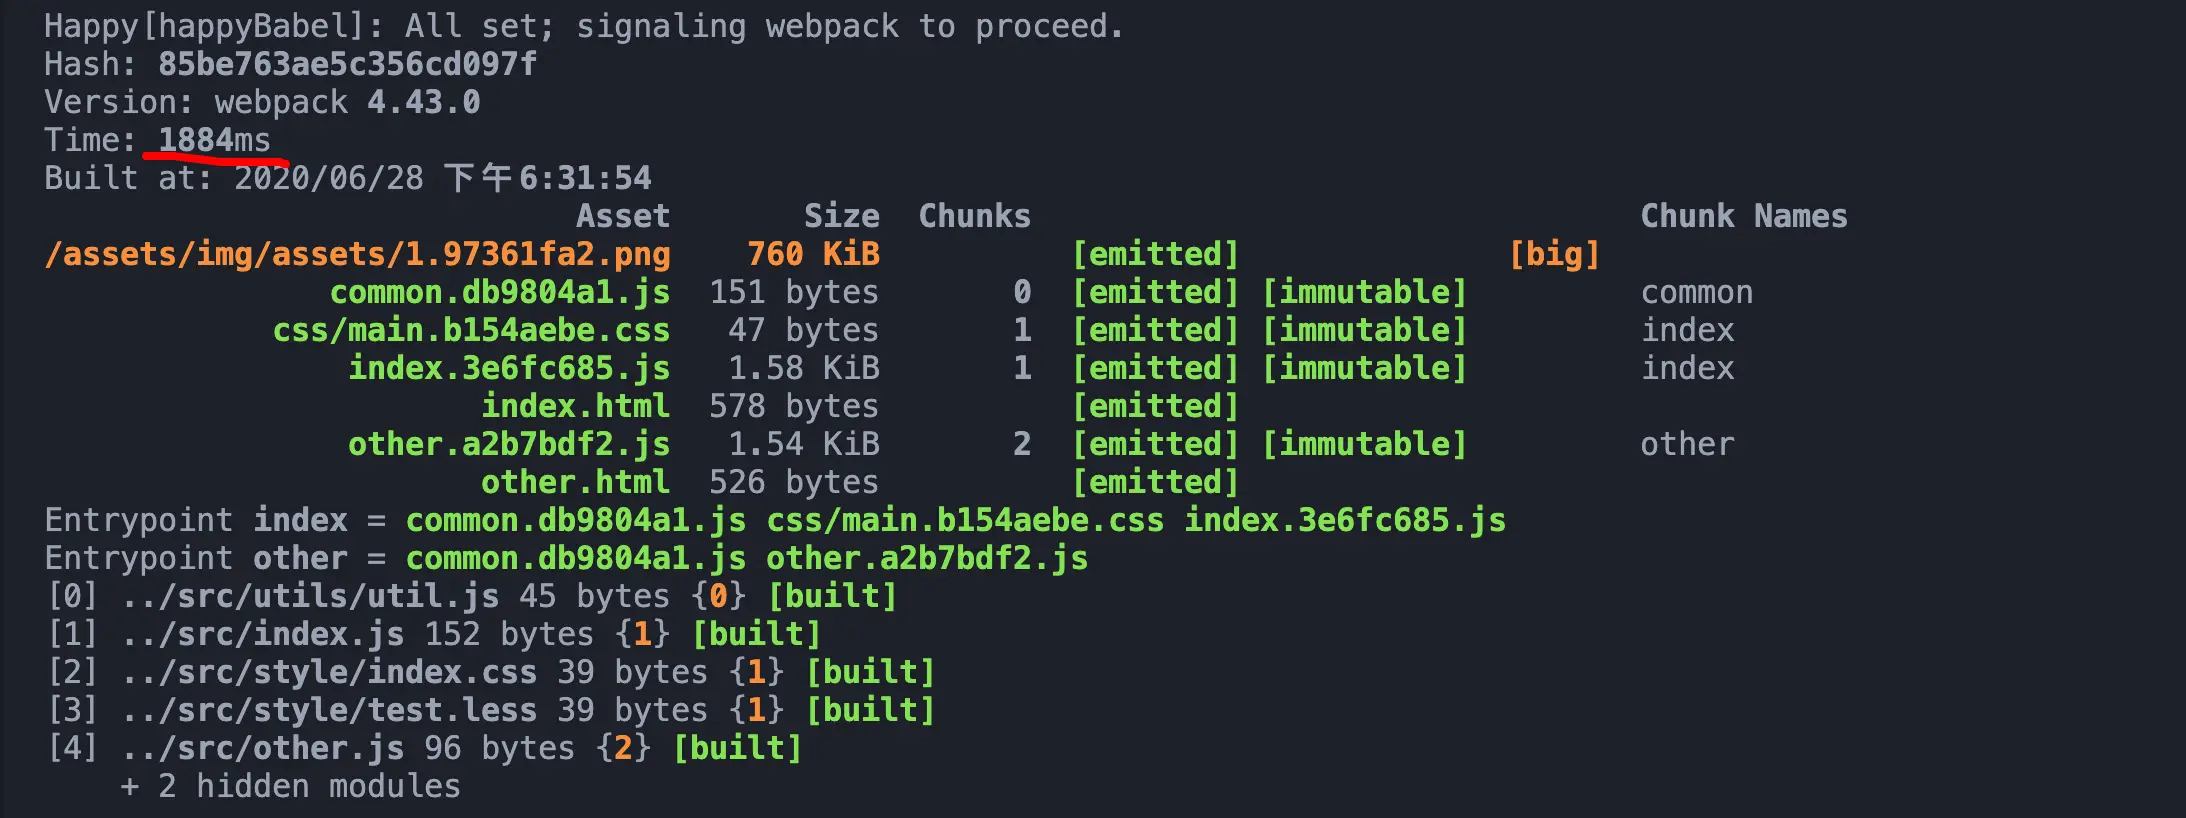Screen dimensions: 2186x818
Task: Click the '+ 2 hidden modules' line
Action: 290,786
